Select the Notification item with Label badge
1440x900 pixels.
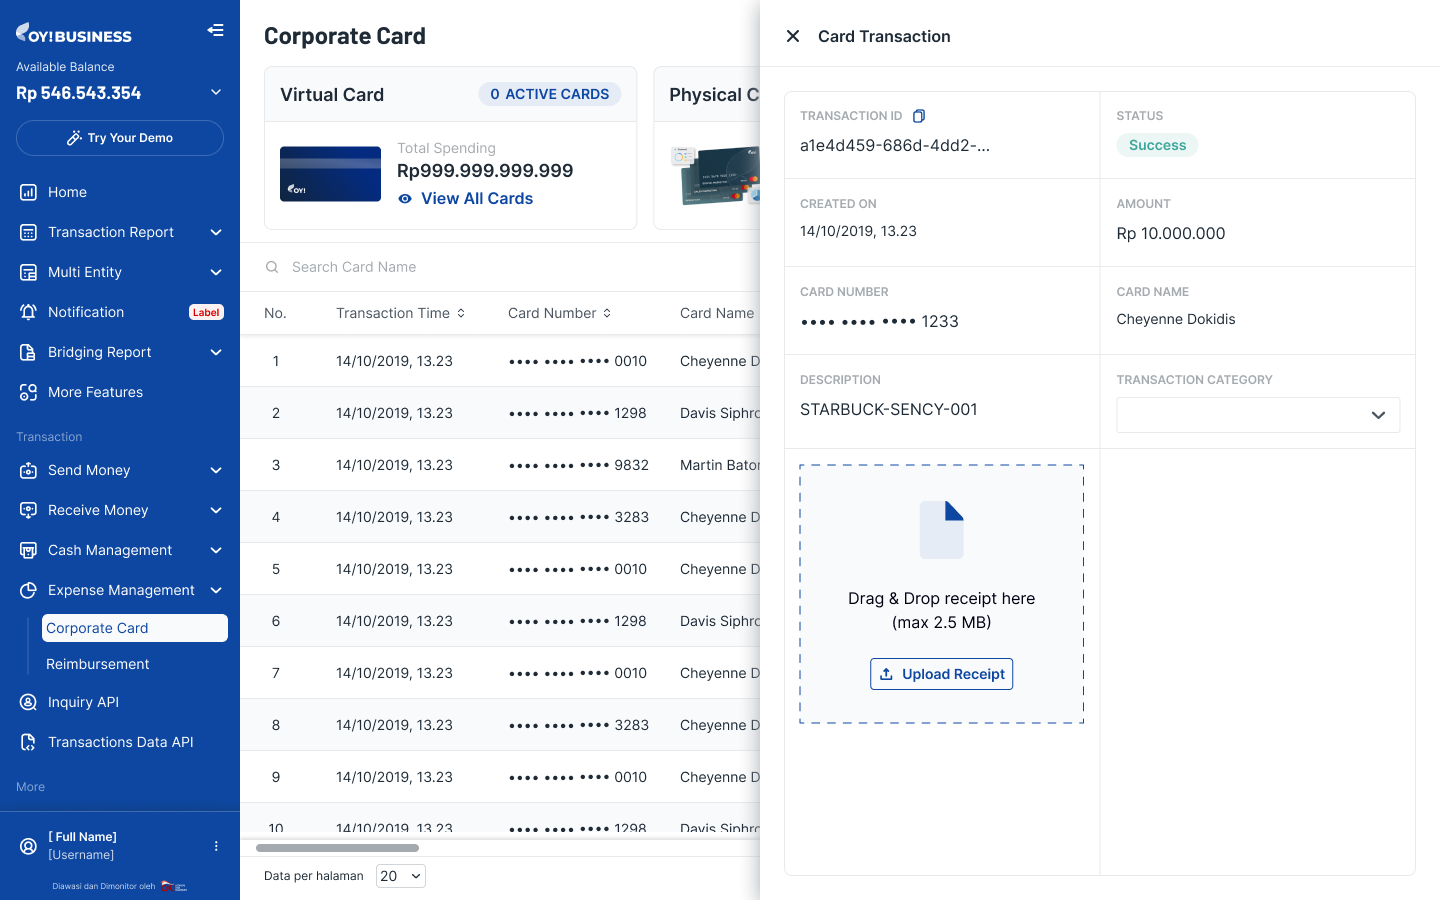click(x=86, y=312)
